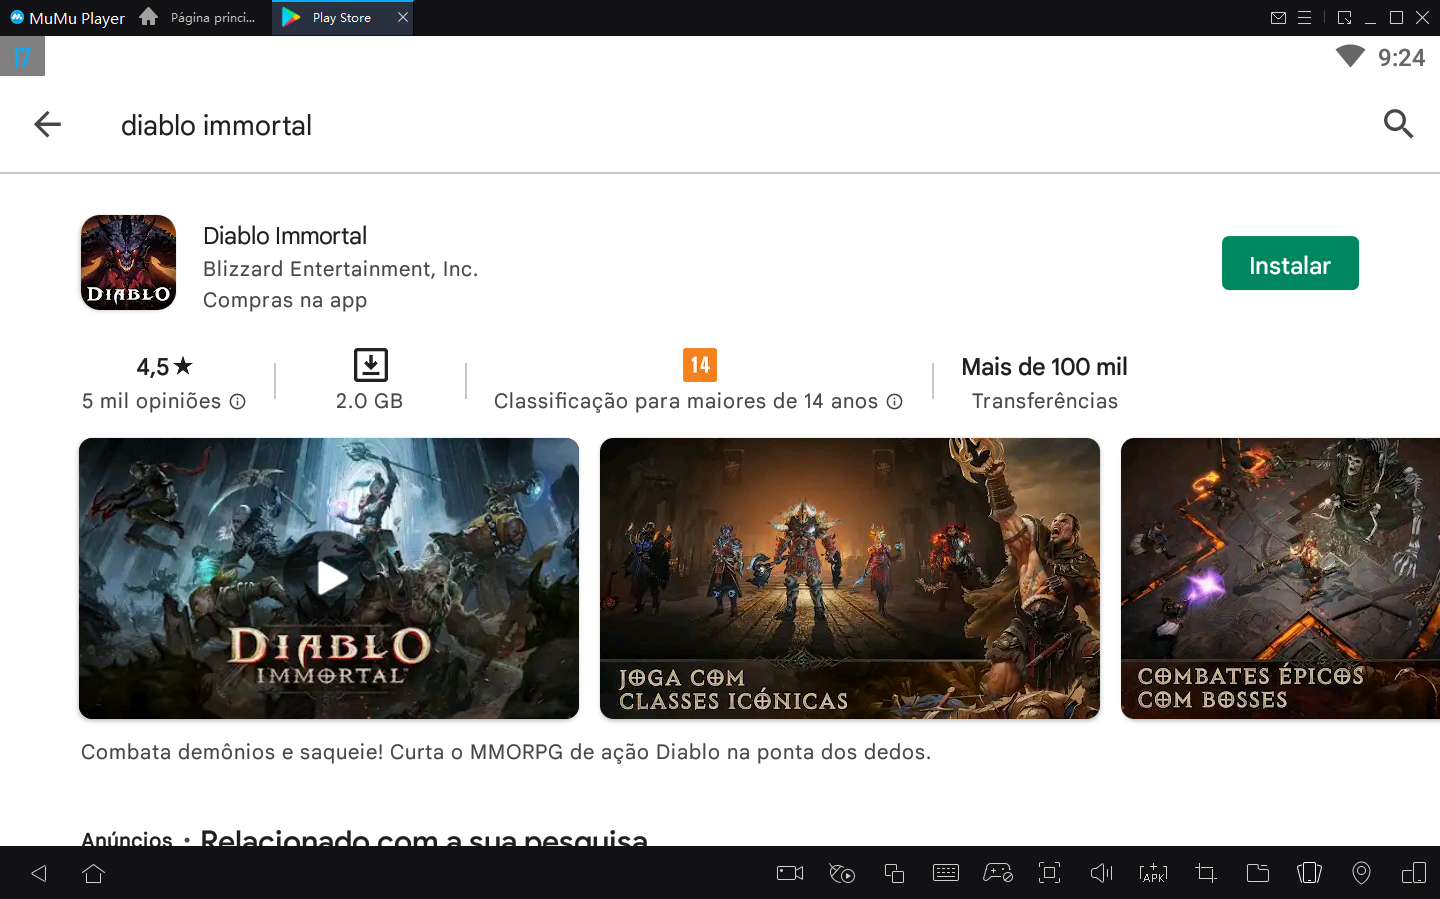The height and width of the screenshot is (899, 1440).
Task: Open reviews info next to 5 mil opiniões
Action: coord(237,401)
